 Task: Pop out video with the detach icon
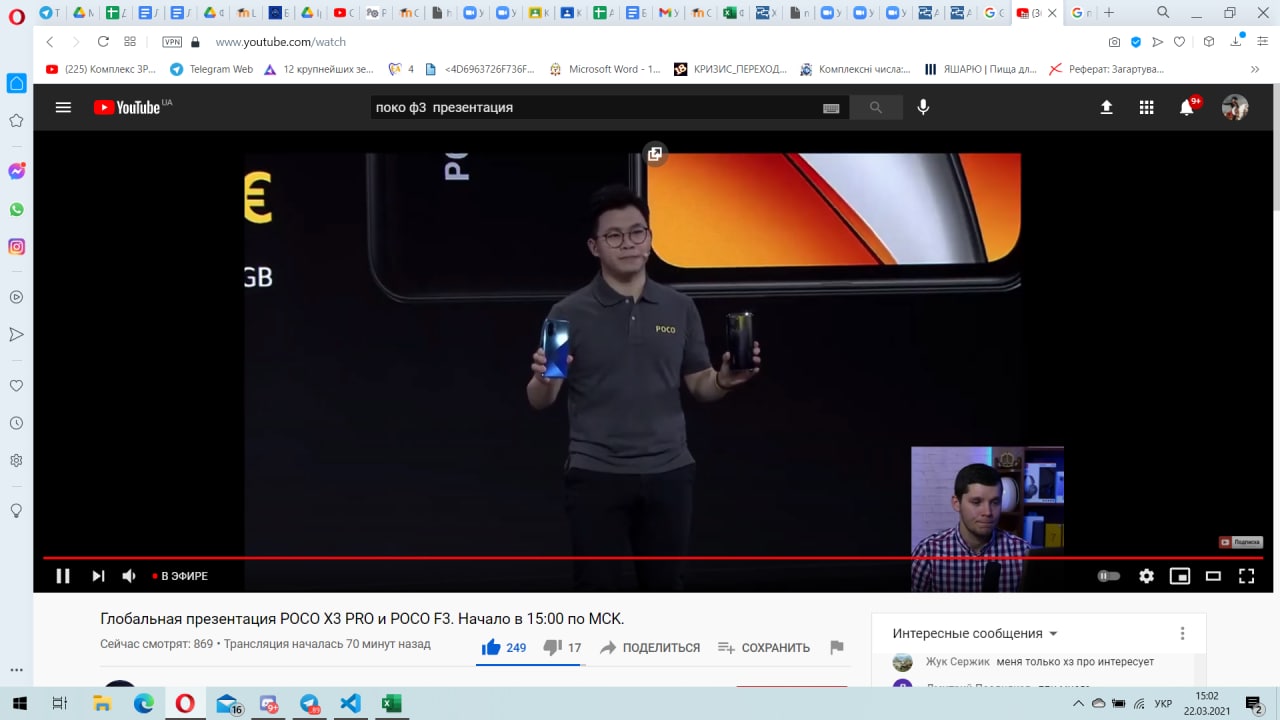[x=655, y=154]
